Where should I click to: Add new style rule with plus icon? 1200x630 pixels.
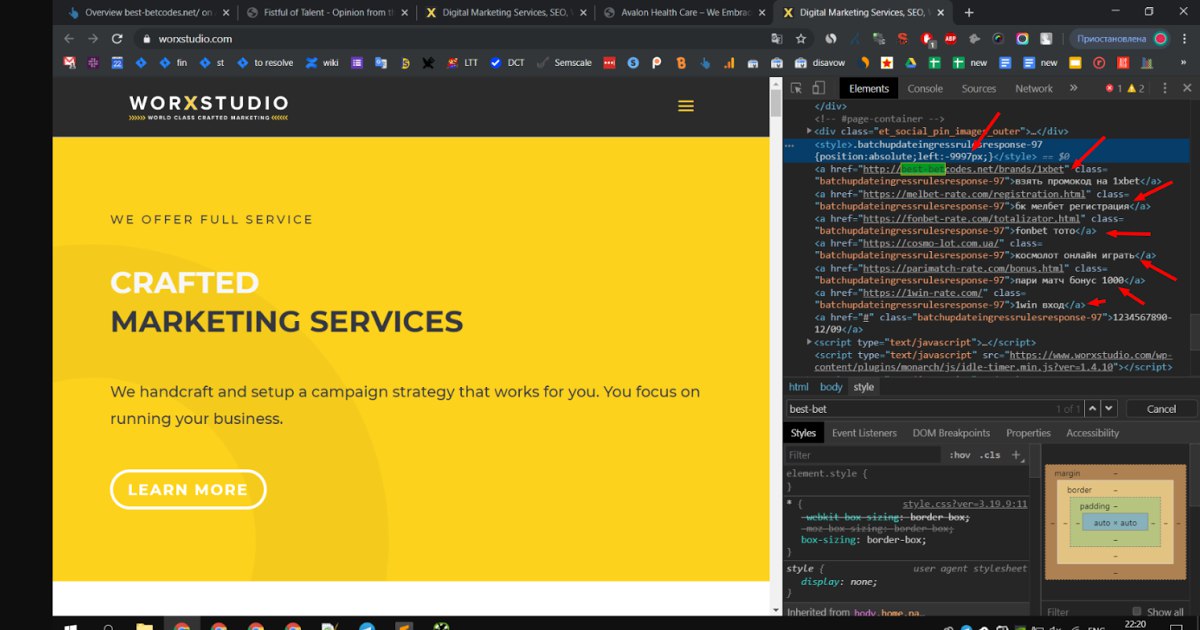(1016, 455)
